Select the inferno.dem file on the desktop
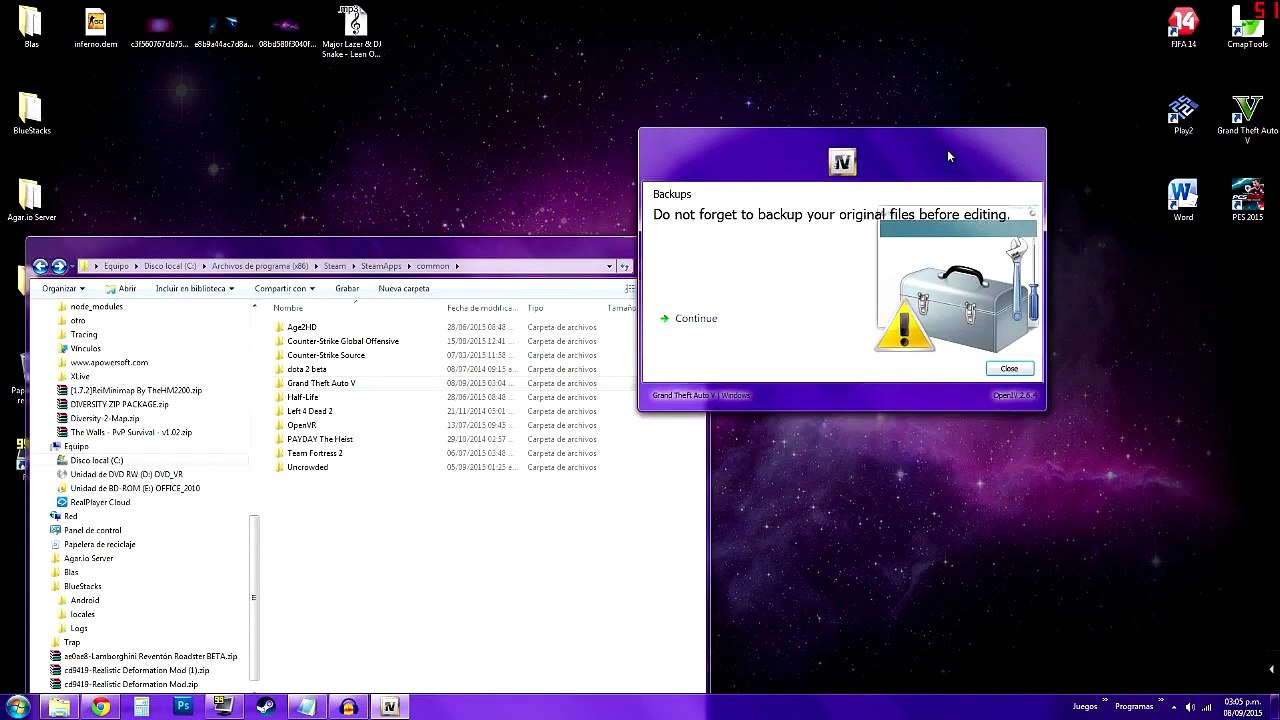The image size is (1280, 720). click(95, 28)
